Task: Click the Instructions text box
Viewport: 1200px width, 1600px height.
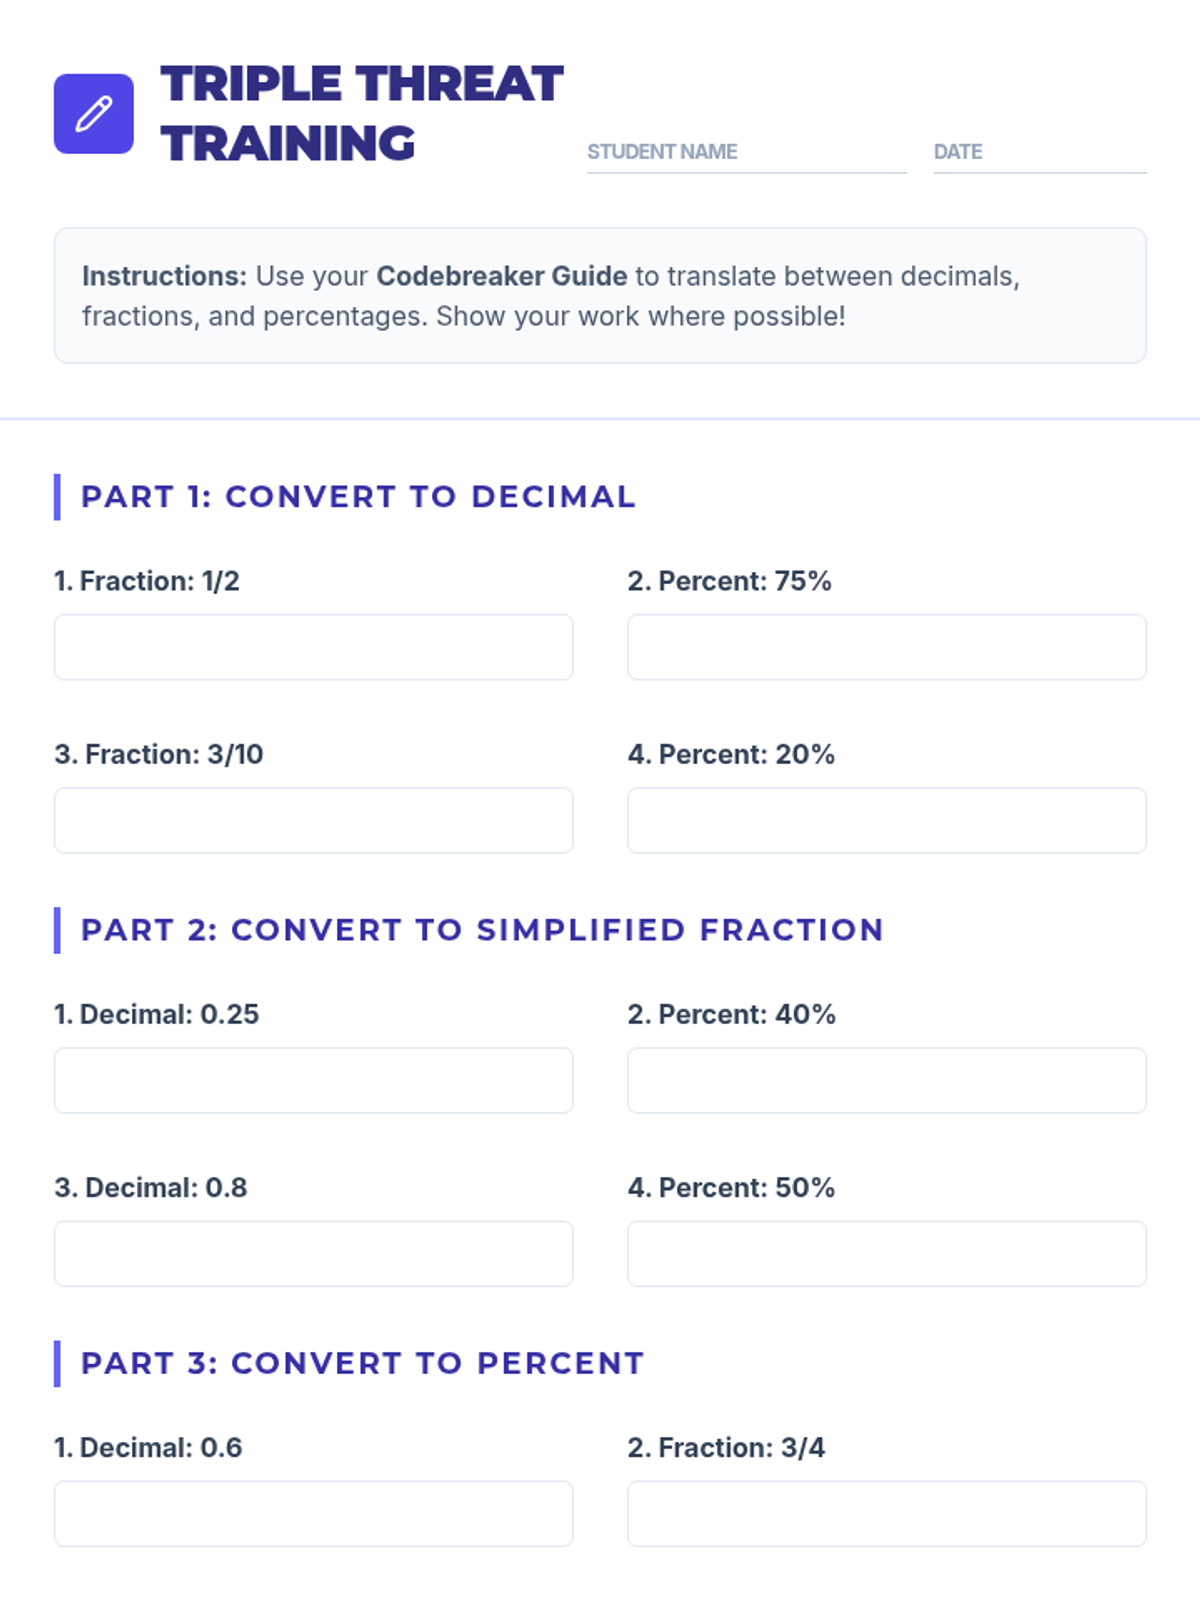Action: point(600,296)
